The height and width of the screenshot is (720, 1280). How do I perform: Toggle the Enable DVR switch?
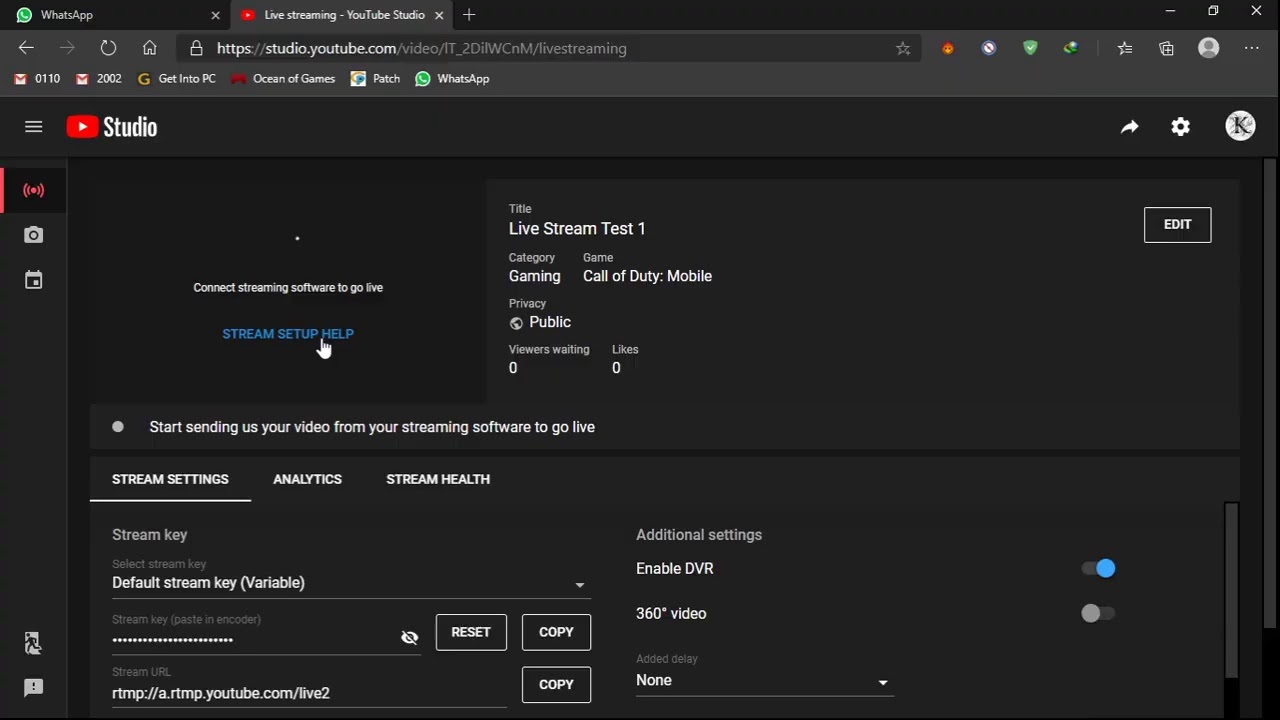click(1098, 568)
